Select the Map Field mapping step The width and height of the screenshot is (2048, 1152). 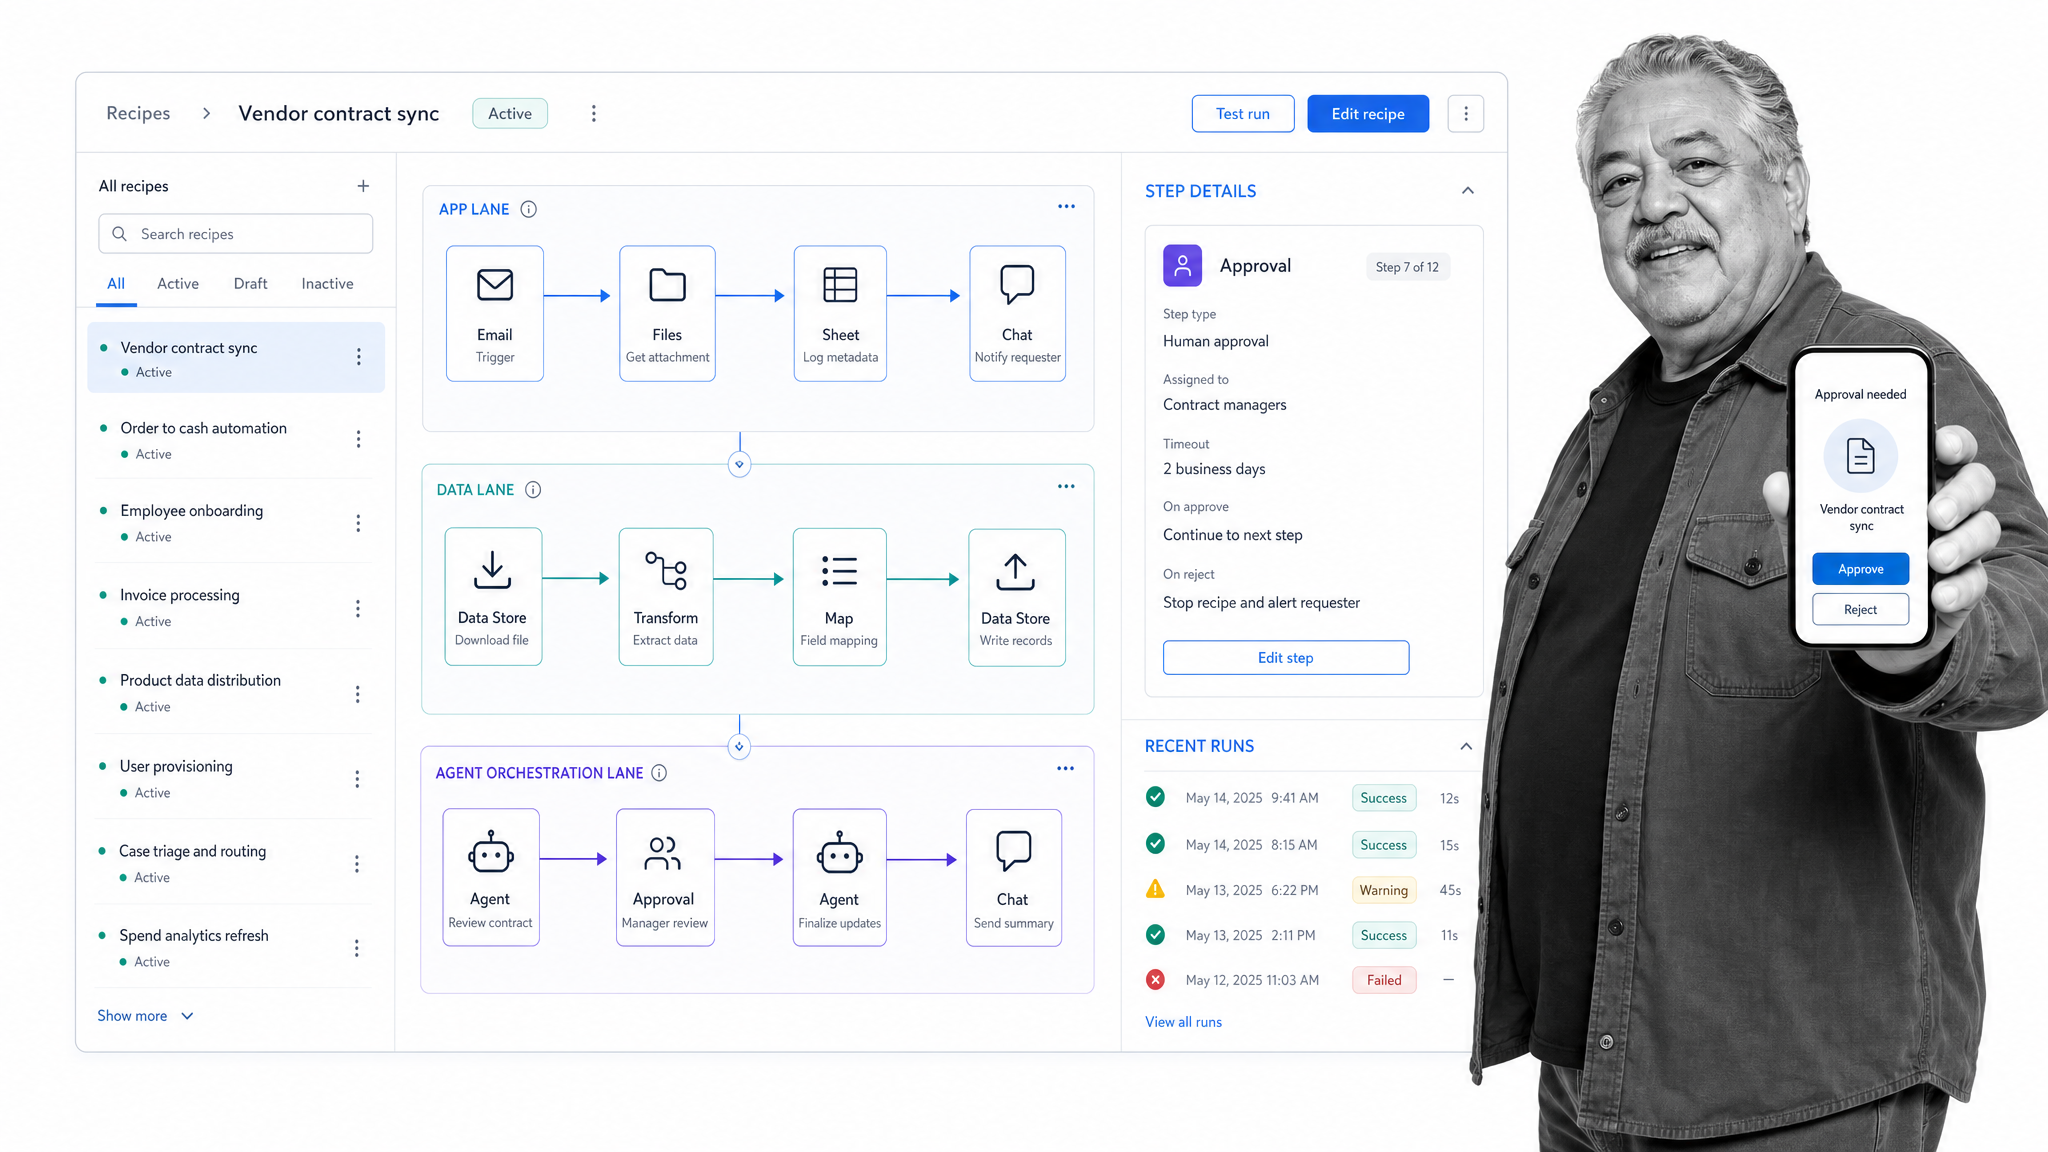[x=839, y=597]
